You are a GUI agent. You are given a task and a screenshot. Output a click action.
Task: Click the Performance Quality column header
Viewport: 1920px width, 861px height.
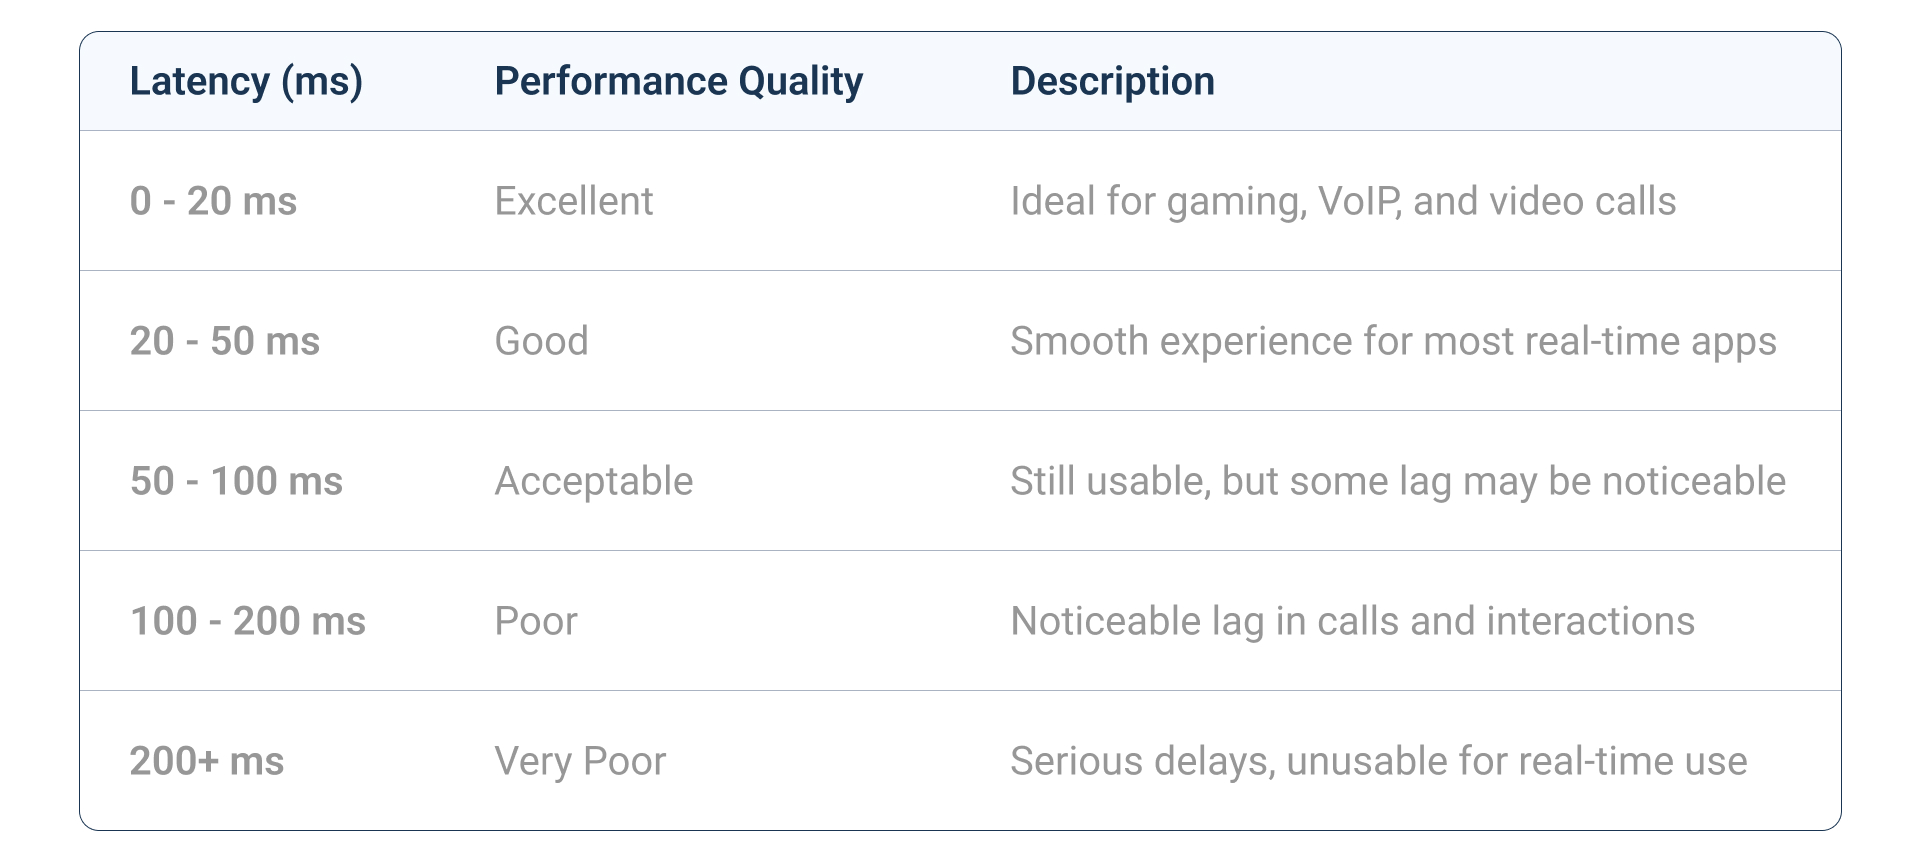pos(678,81)
